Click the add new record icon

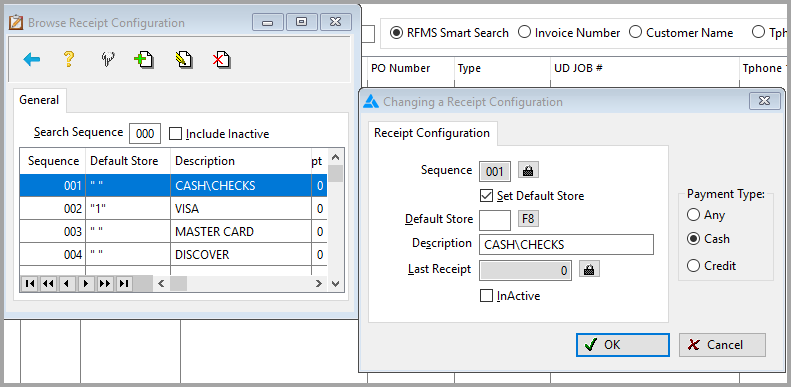144,60
